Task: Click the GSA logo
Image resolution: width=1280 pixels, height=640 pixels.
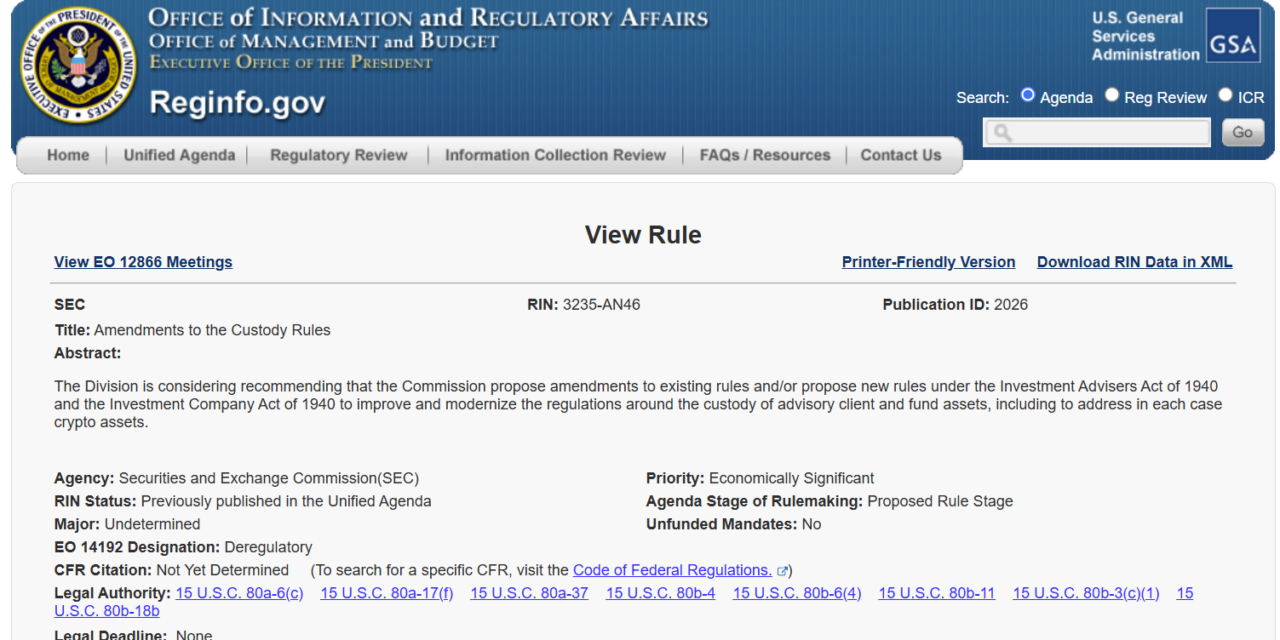Action: (x=1233, y=36)
